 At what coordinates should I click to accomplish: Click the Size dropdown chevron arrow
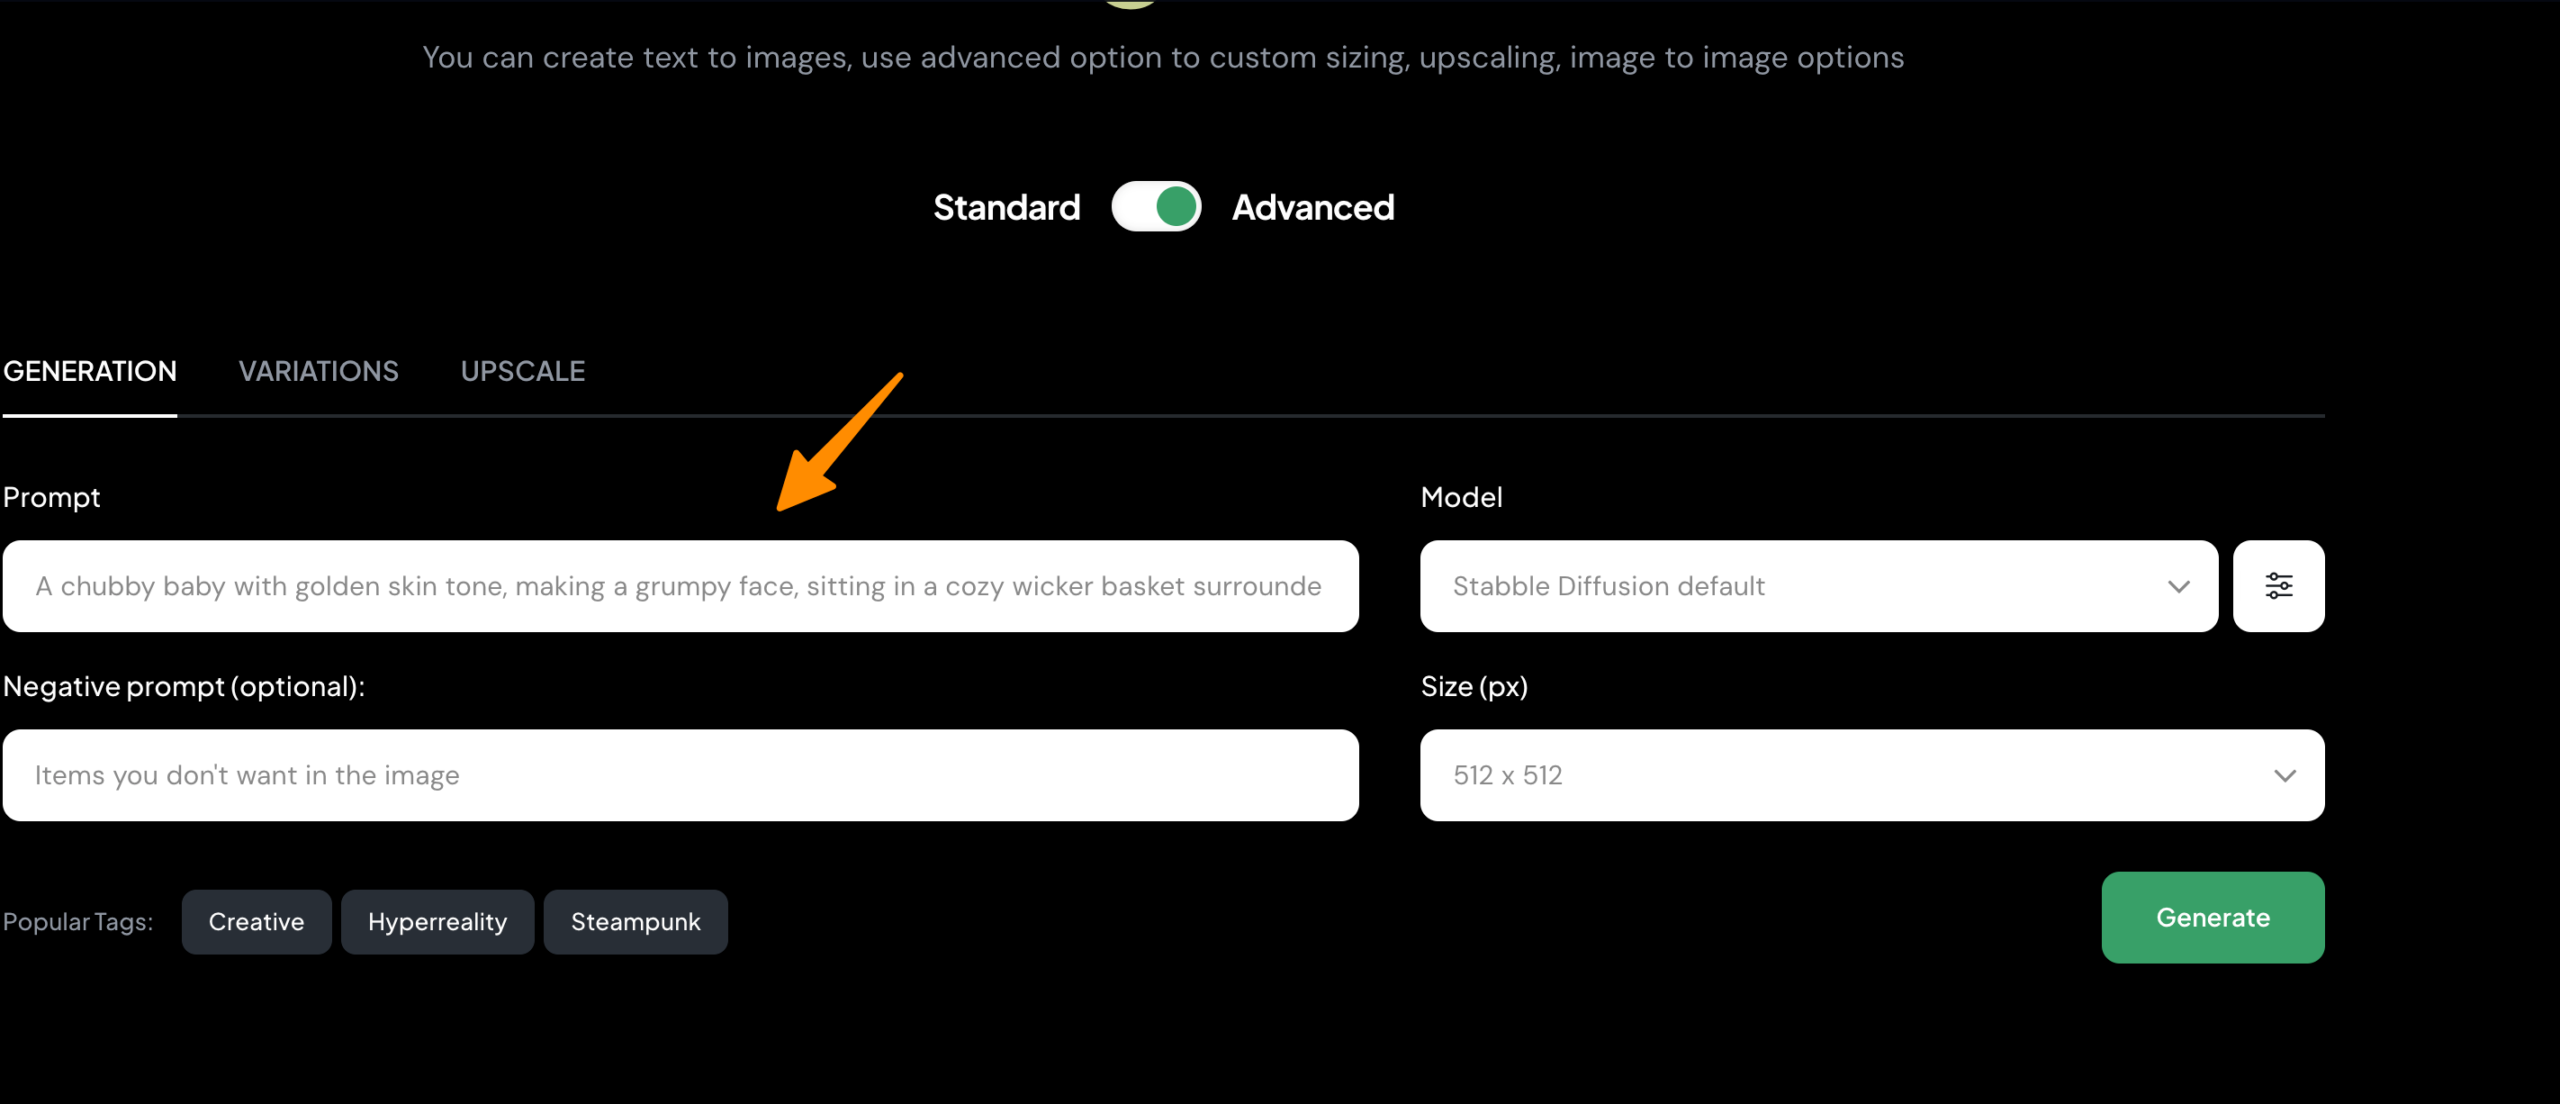[x=2284, y=776]
